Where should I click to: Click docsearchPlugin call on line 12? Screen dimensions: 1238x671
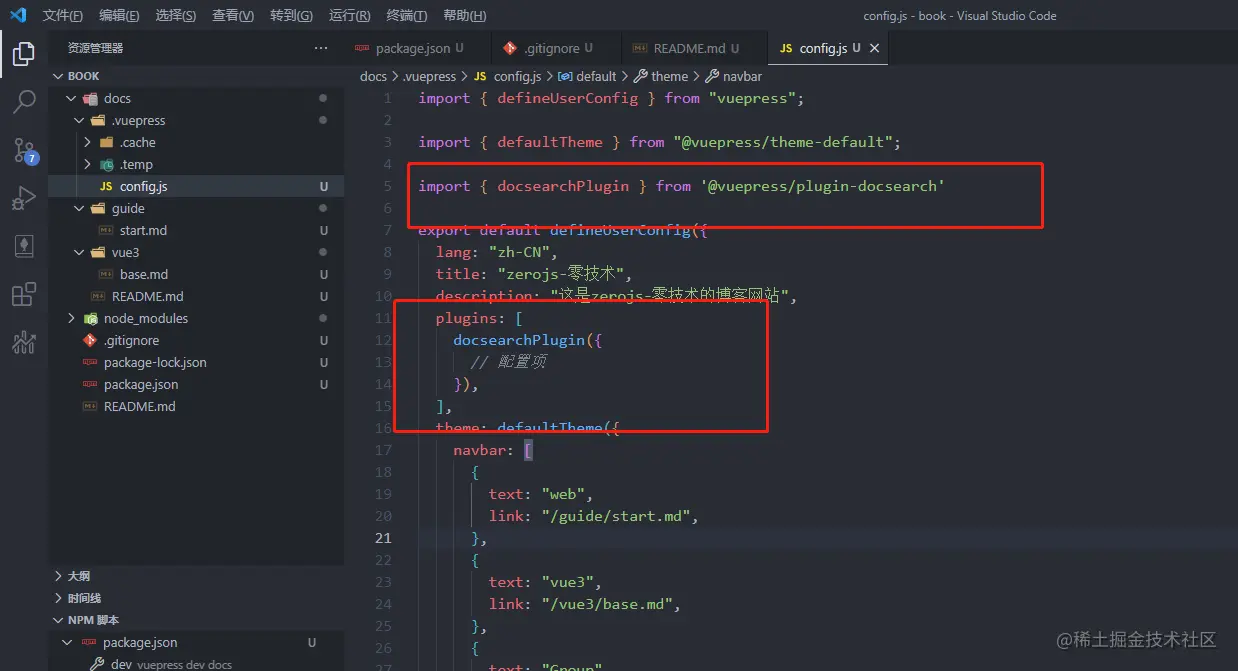point(518,340)
